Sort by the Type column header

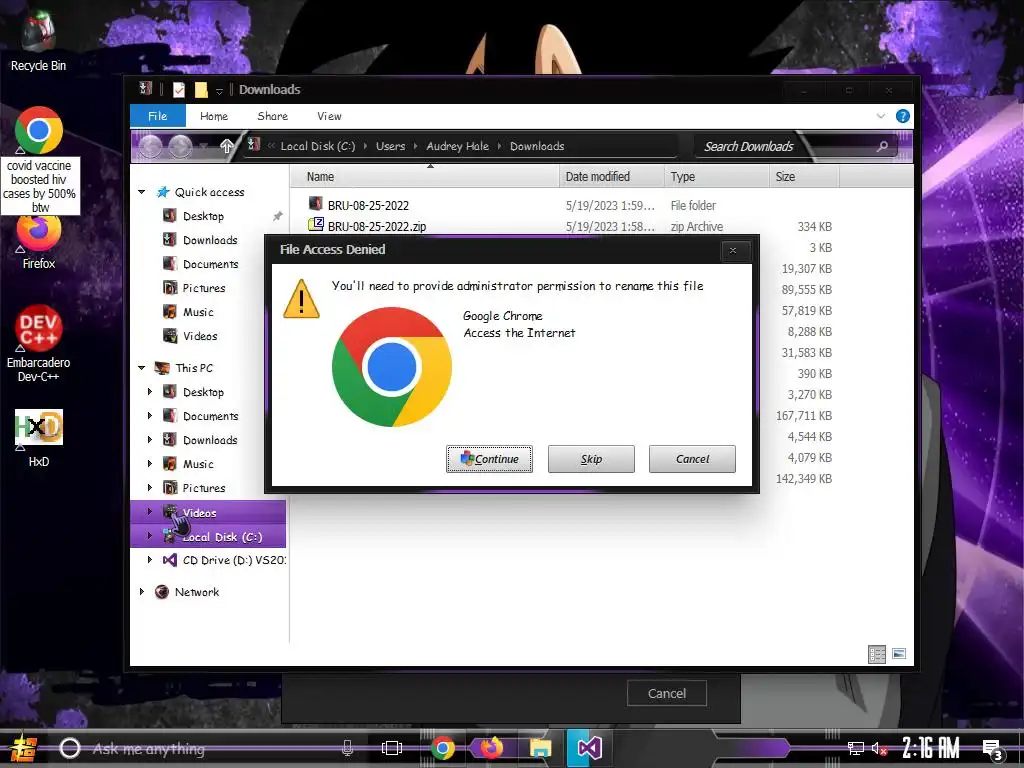pos(716,176)
